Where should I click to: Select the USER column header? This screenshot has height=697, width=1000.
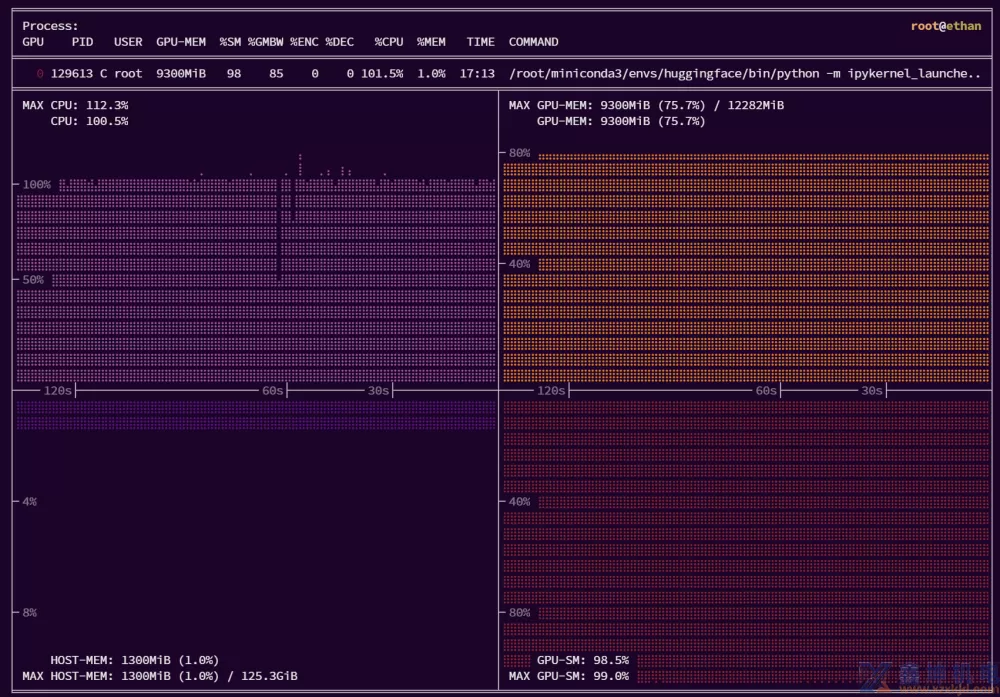[128, 42]
